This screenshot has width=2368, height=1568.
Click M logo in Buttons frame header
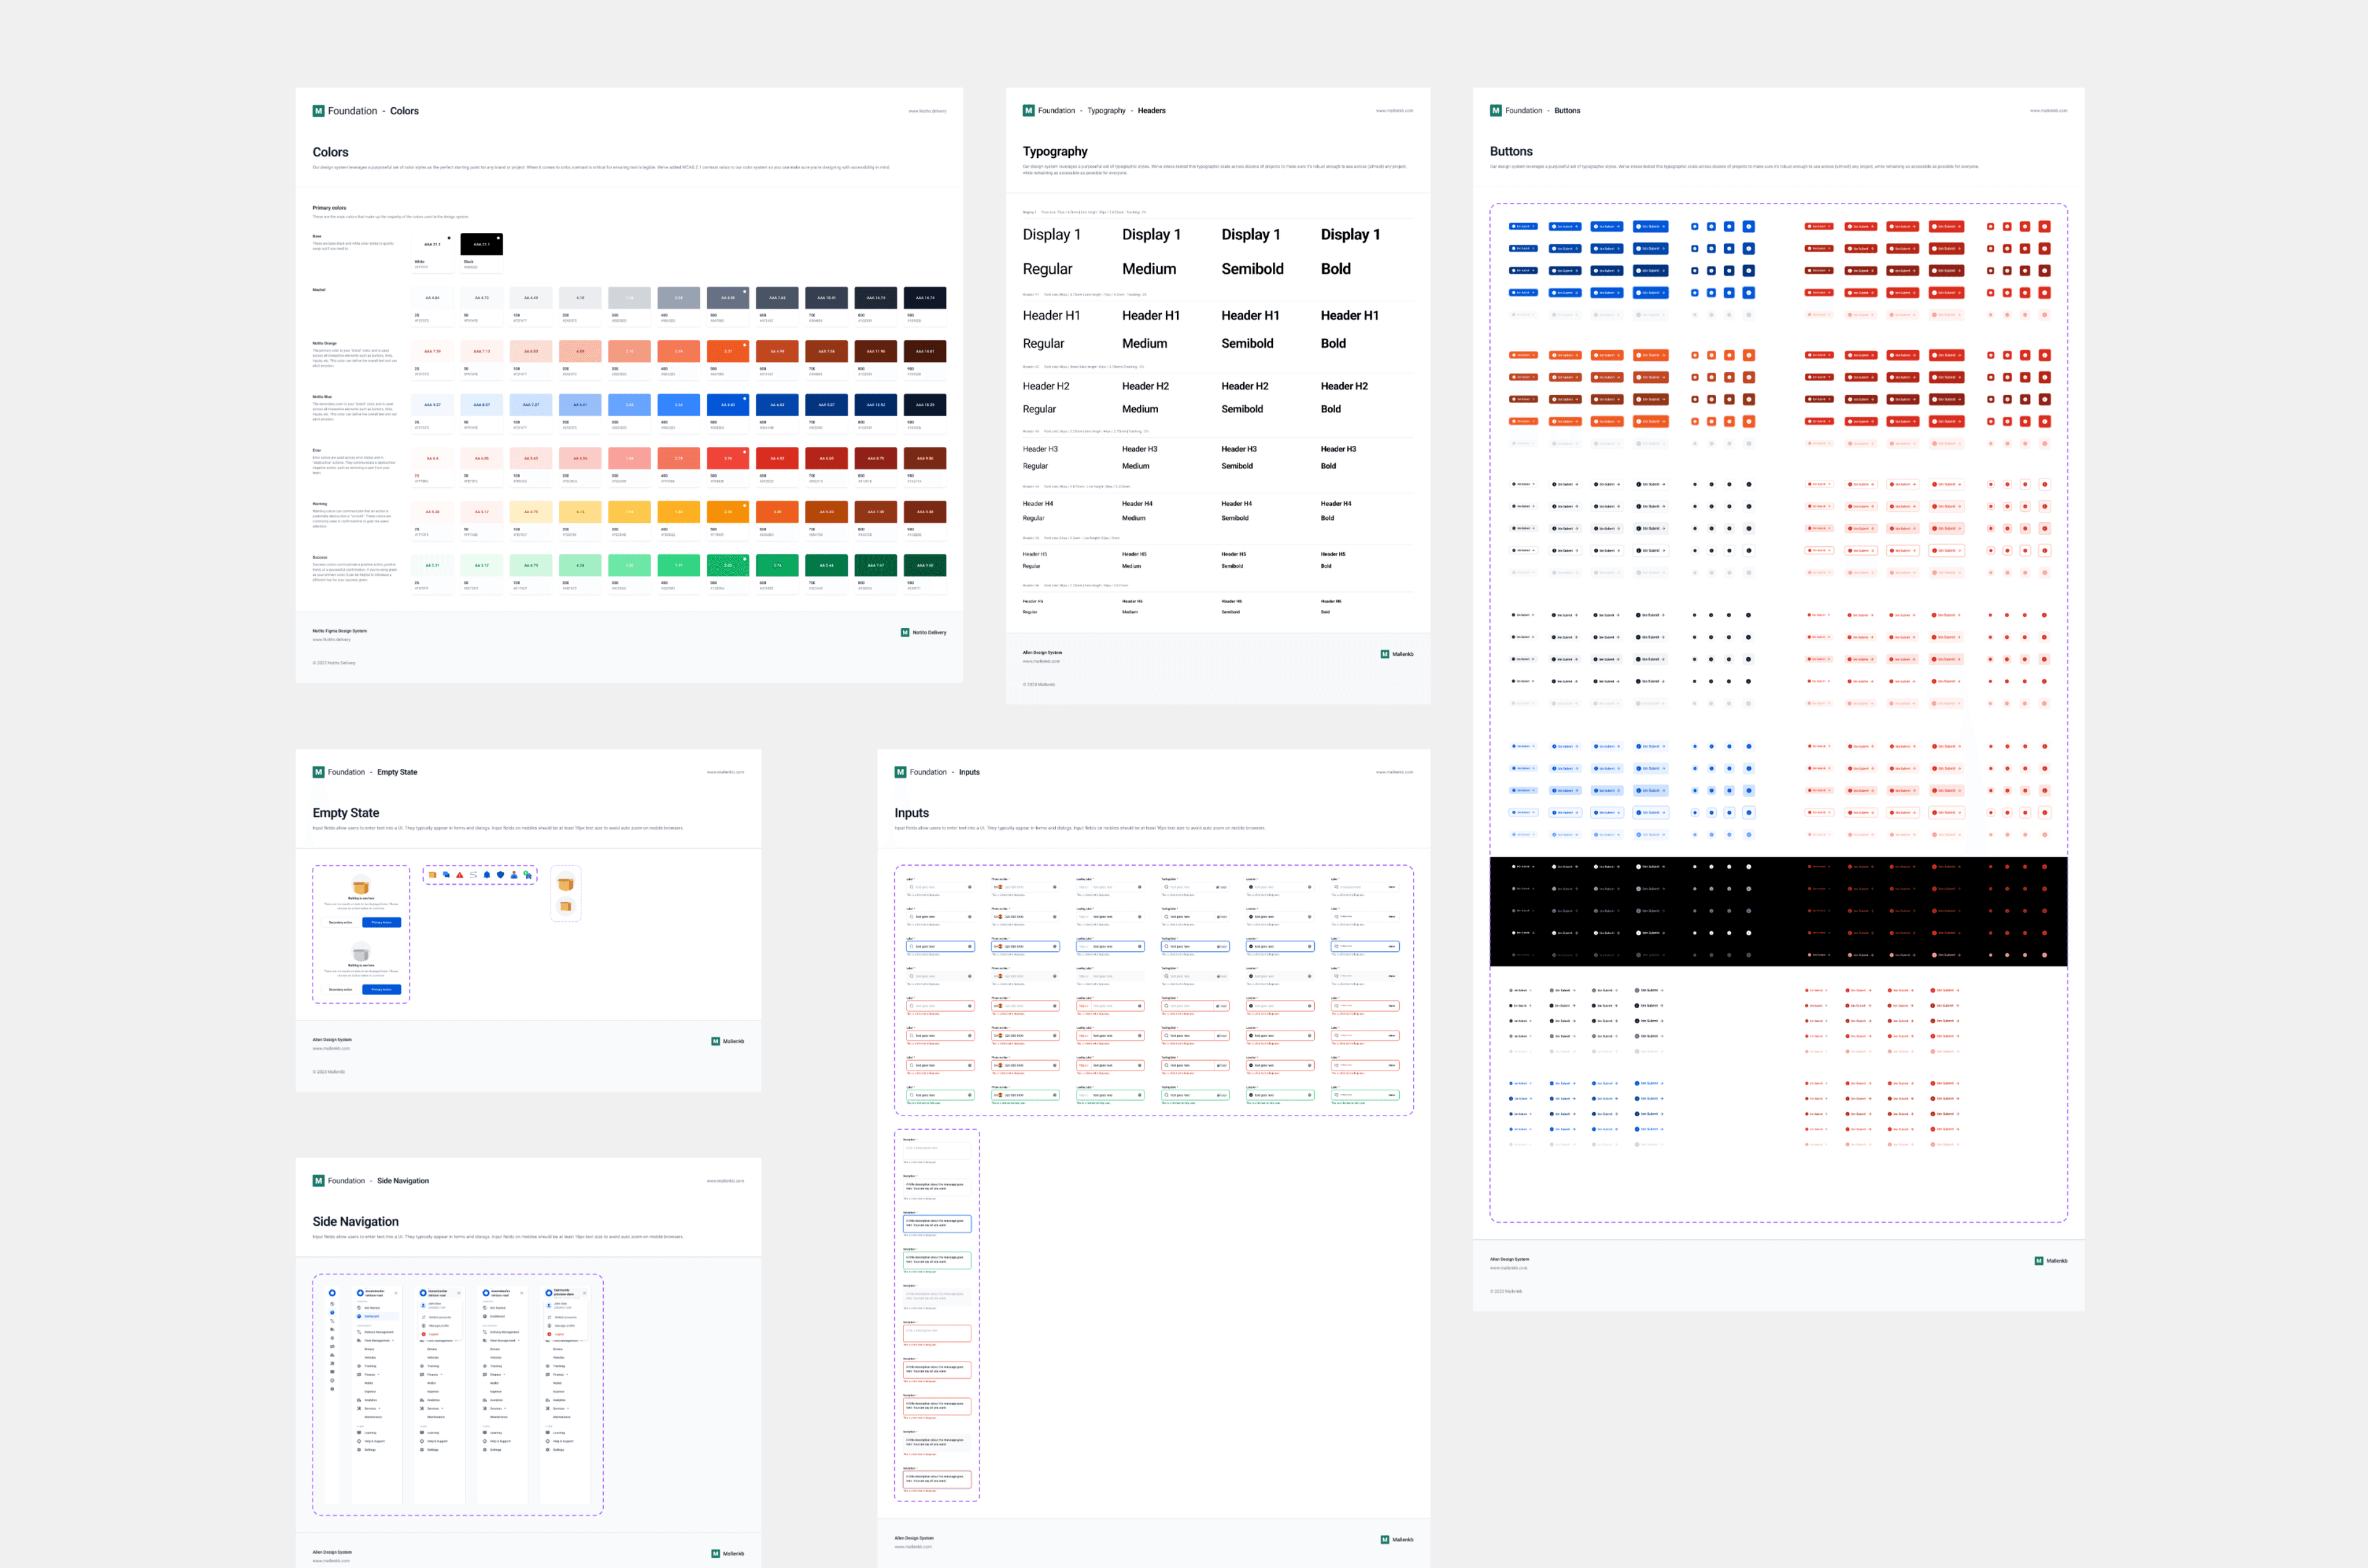(x=1495, y=111)
